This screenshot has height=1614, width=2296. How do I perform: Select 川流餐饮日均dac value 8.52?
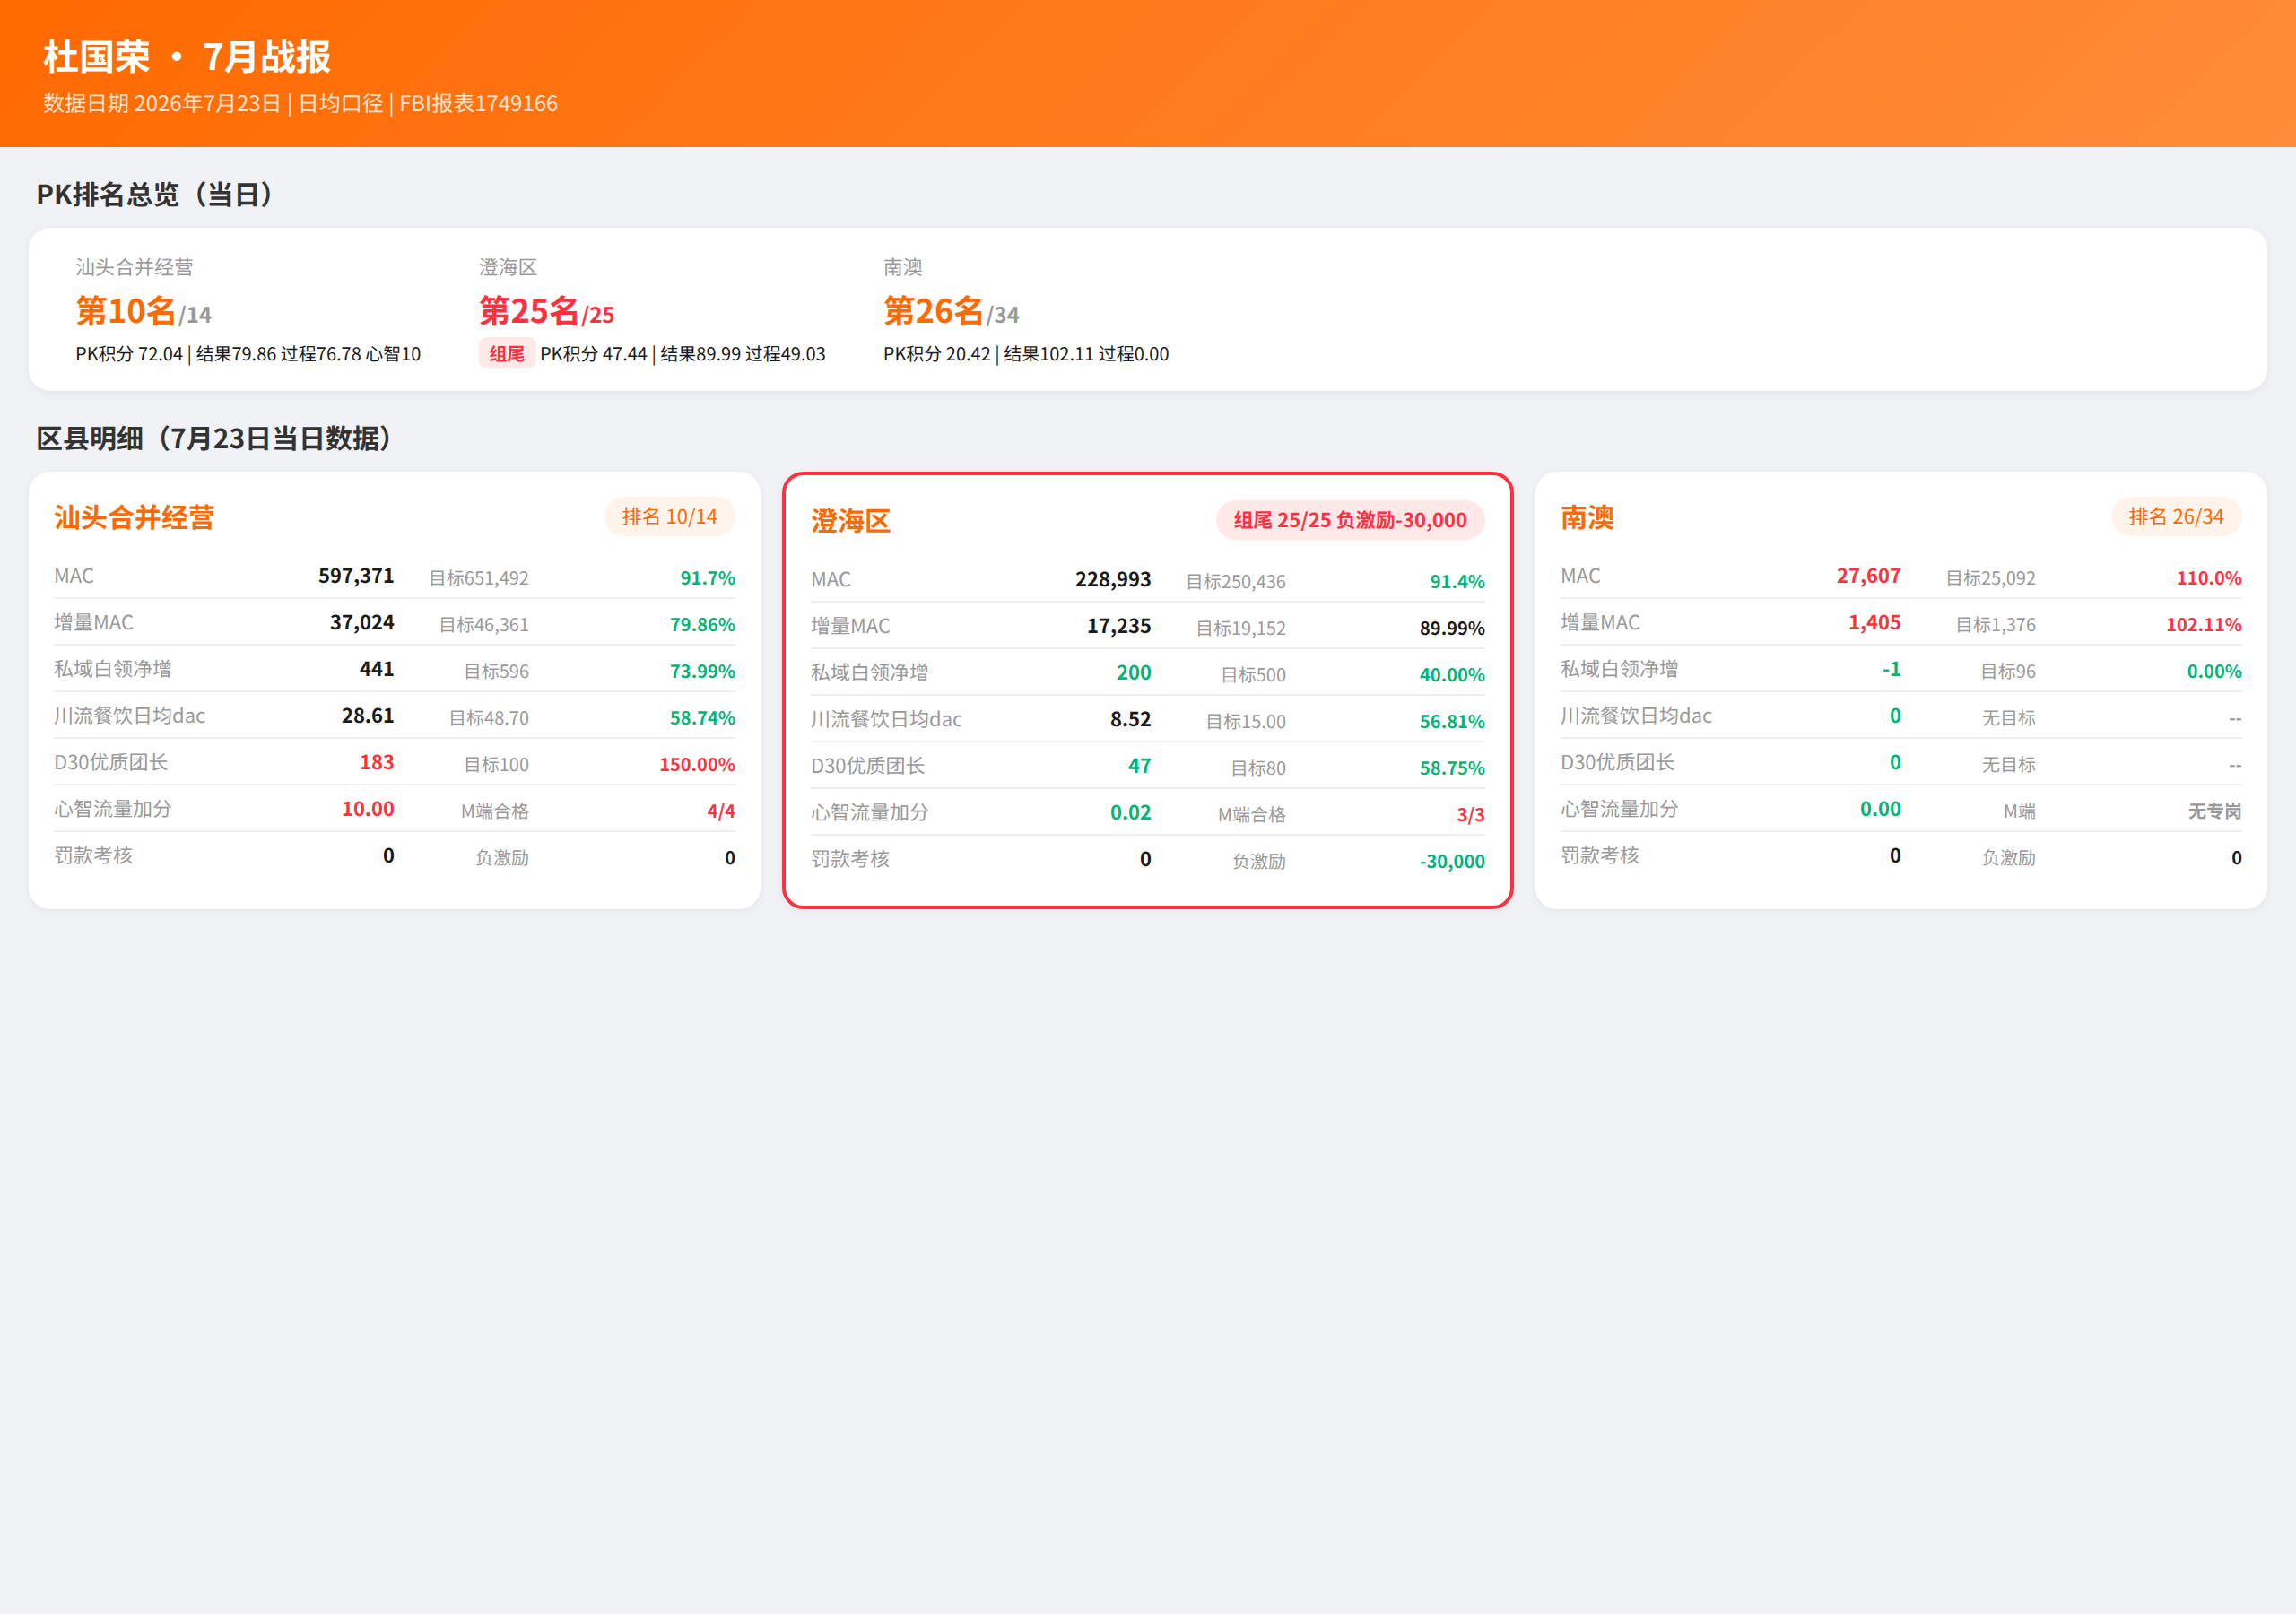tap(1131, 720)
